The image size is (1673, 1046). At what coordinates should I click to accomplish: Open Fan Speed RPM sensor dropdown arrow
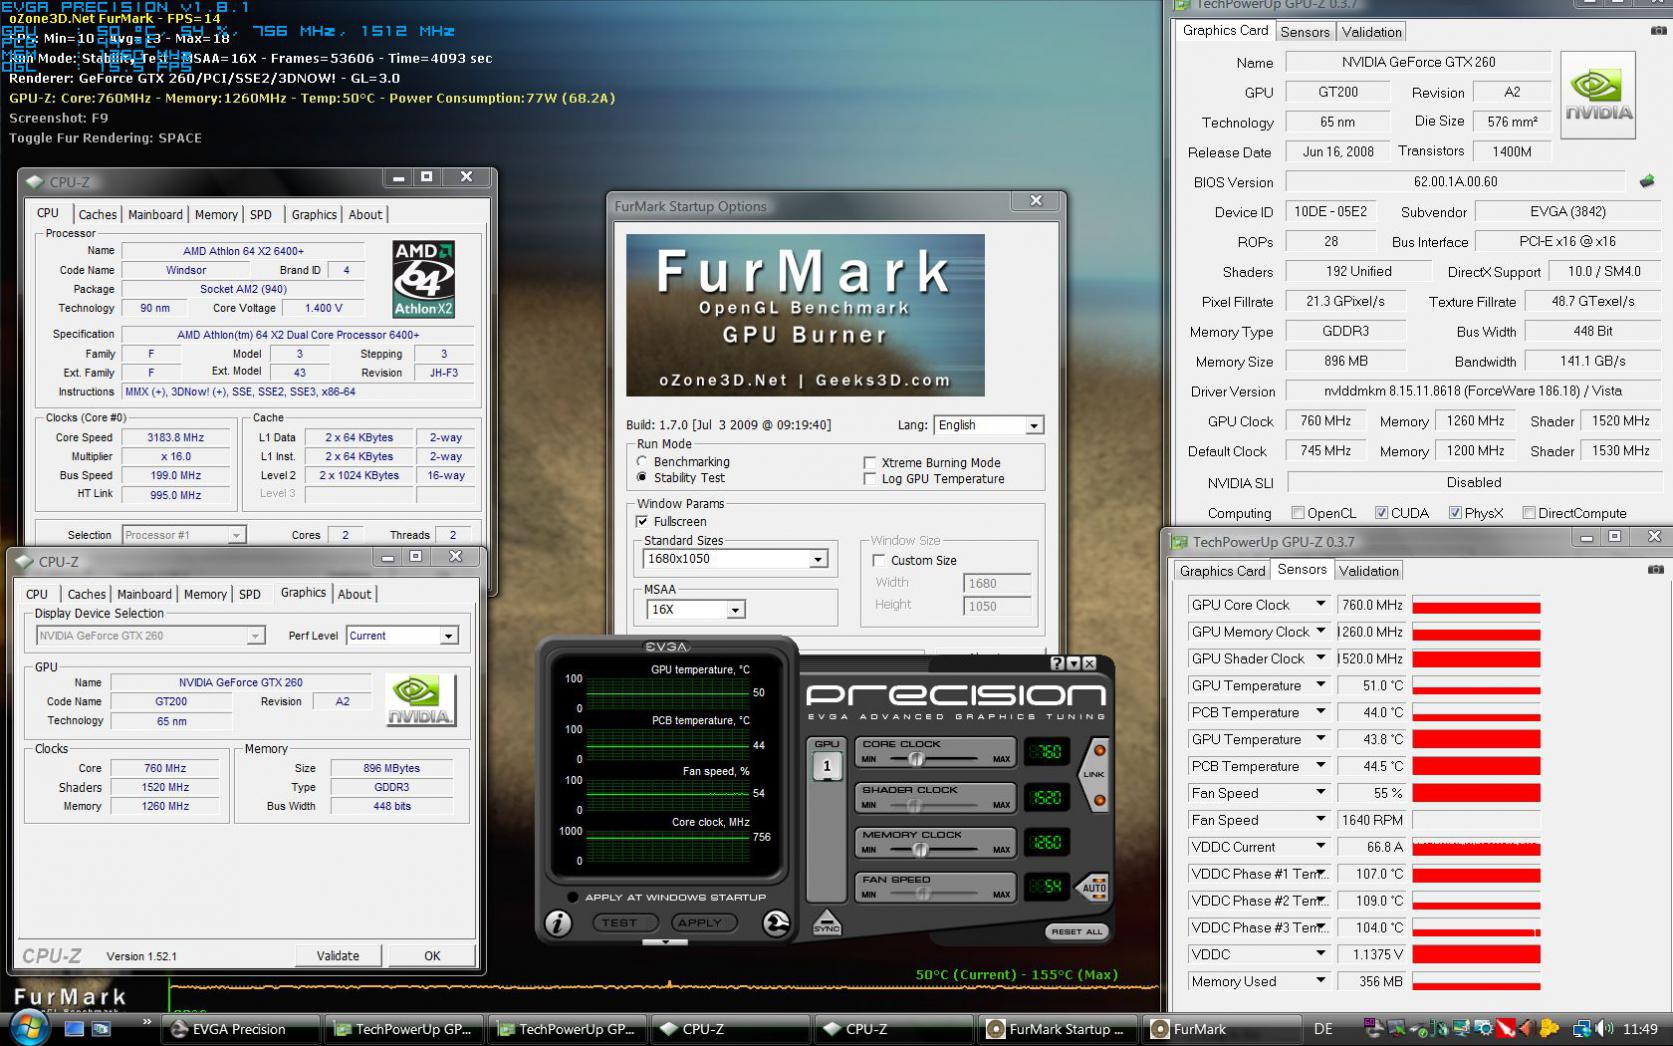[x=1320, y=819]
